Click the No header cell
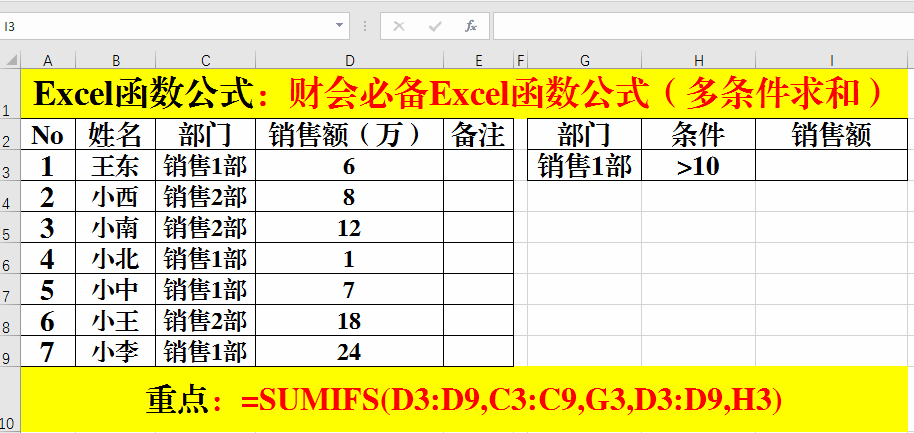 point(48,134)
